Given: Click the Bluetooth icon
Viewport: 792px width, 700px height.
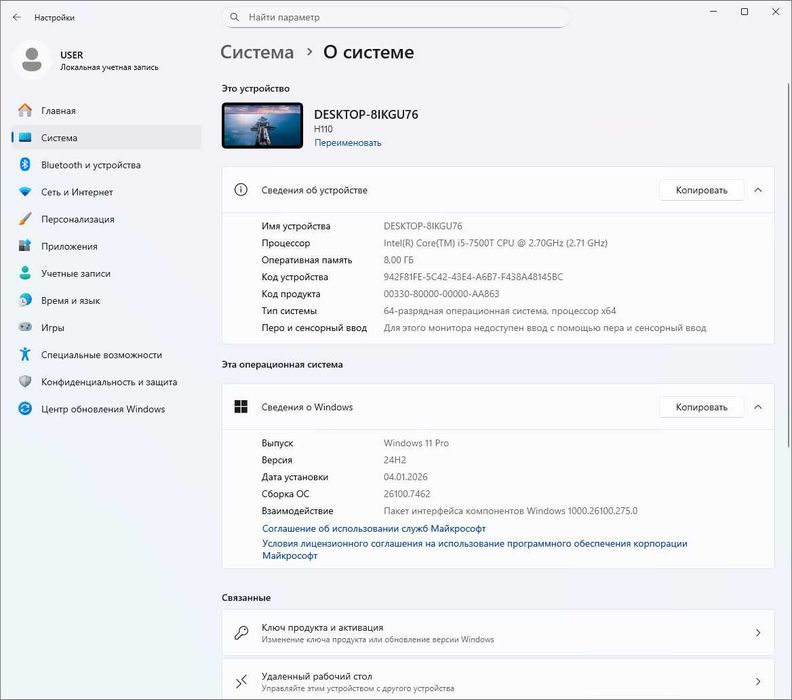Looking at the screenshot, I should click(x=25, y=165).
